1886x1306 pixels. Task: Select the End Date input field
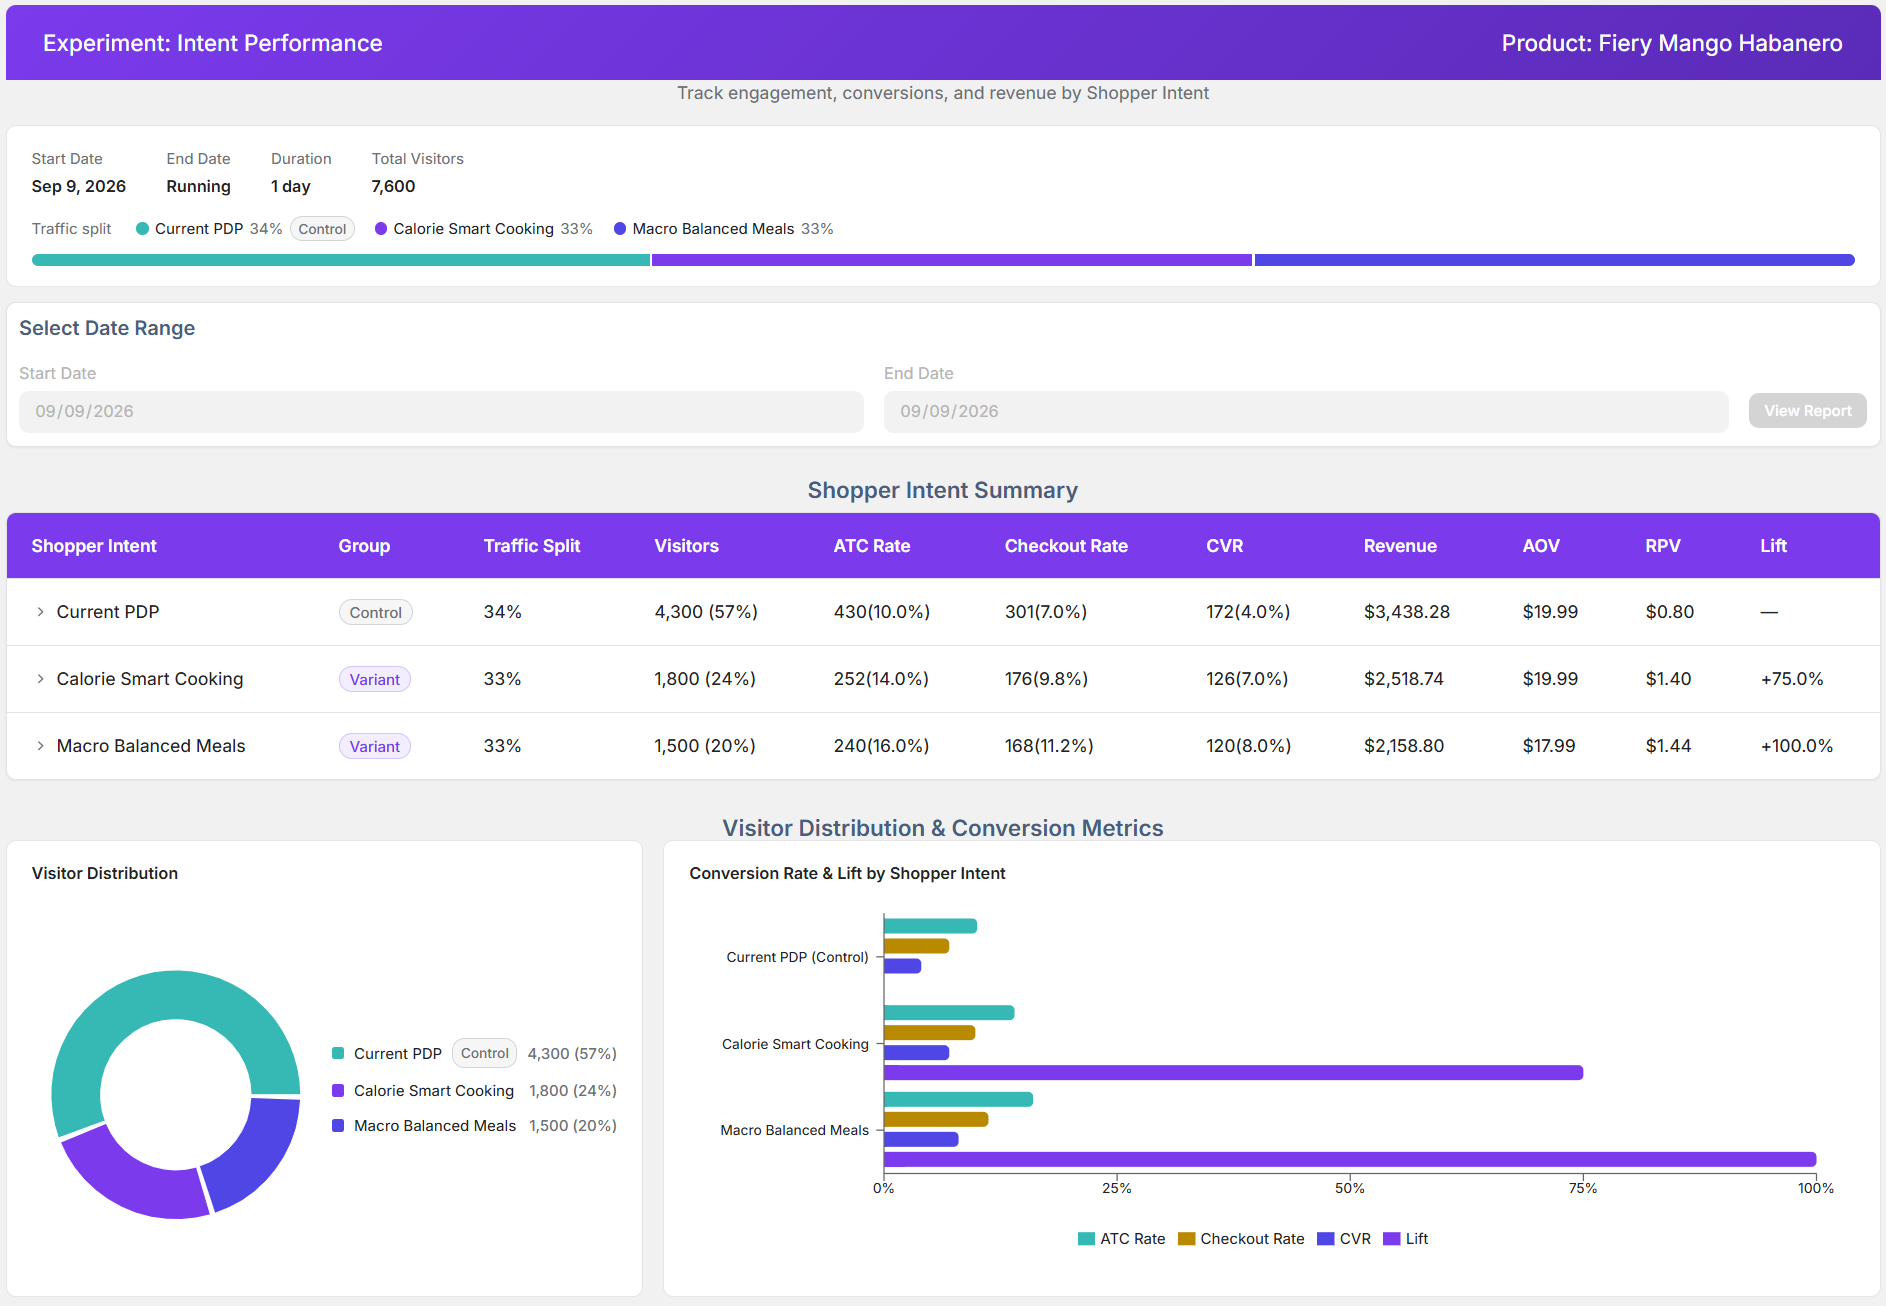pyautogui.click(x=1306, y=412)
